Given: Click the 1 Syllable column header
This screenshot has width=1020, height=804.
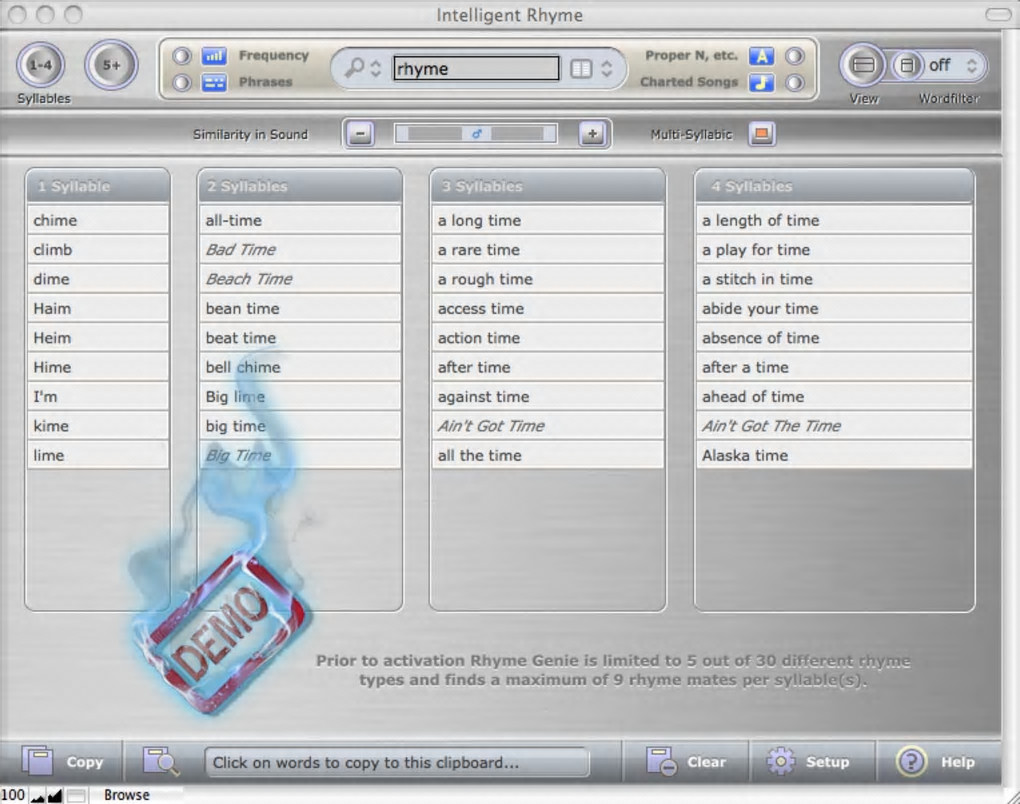Looking at the screenshot, I should point(98,186).
